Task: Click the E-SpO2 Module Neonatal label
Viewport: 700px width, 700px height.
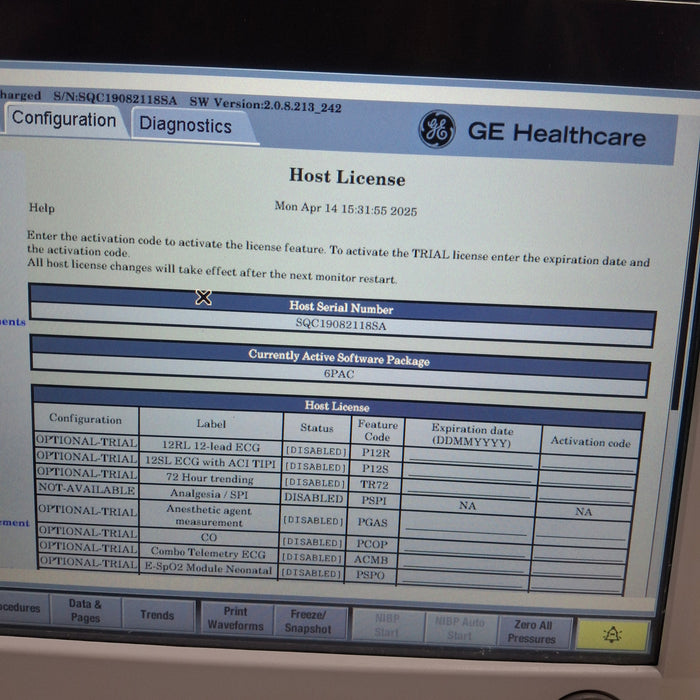Action: point(208,568)
